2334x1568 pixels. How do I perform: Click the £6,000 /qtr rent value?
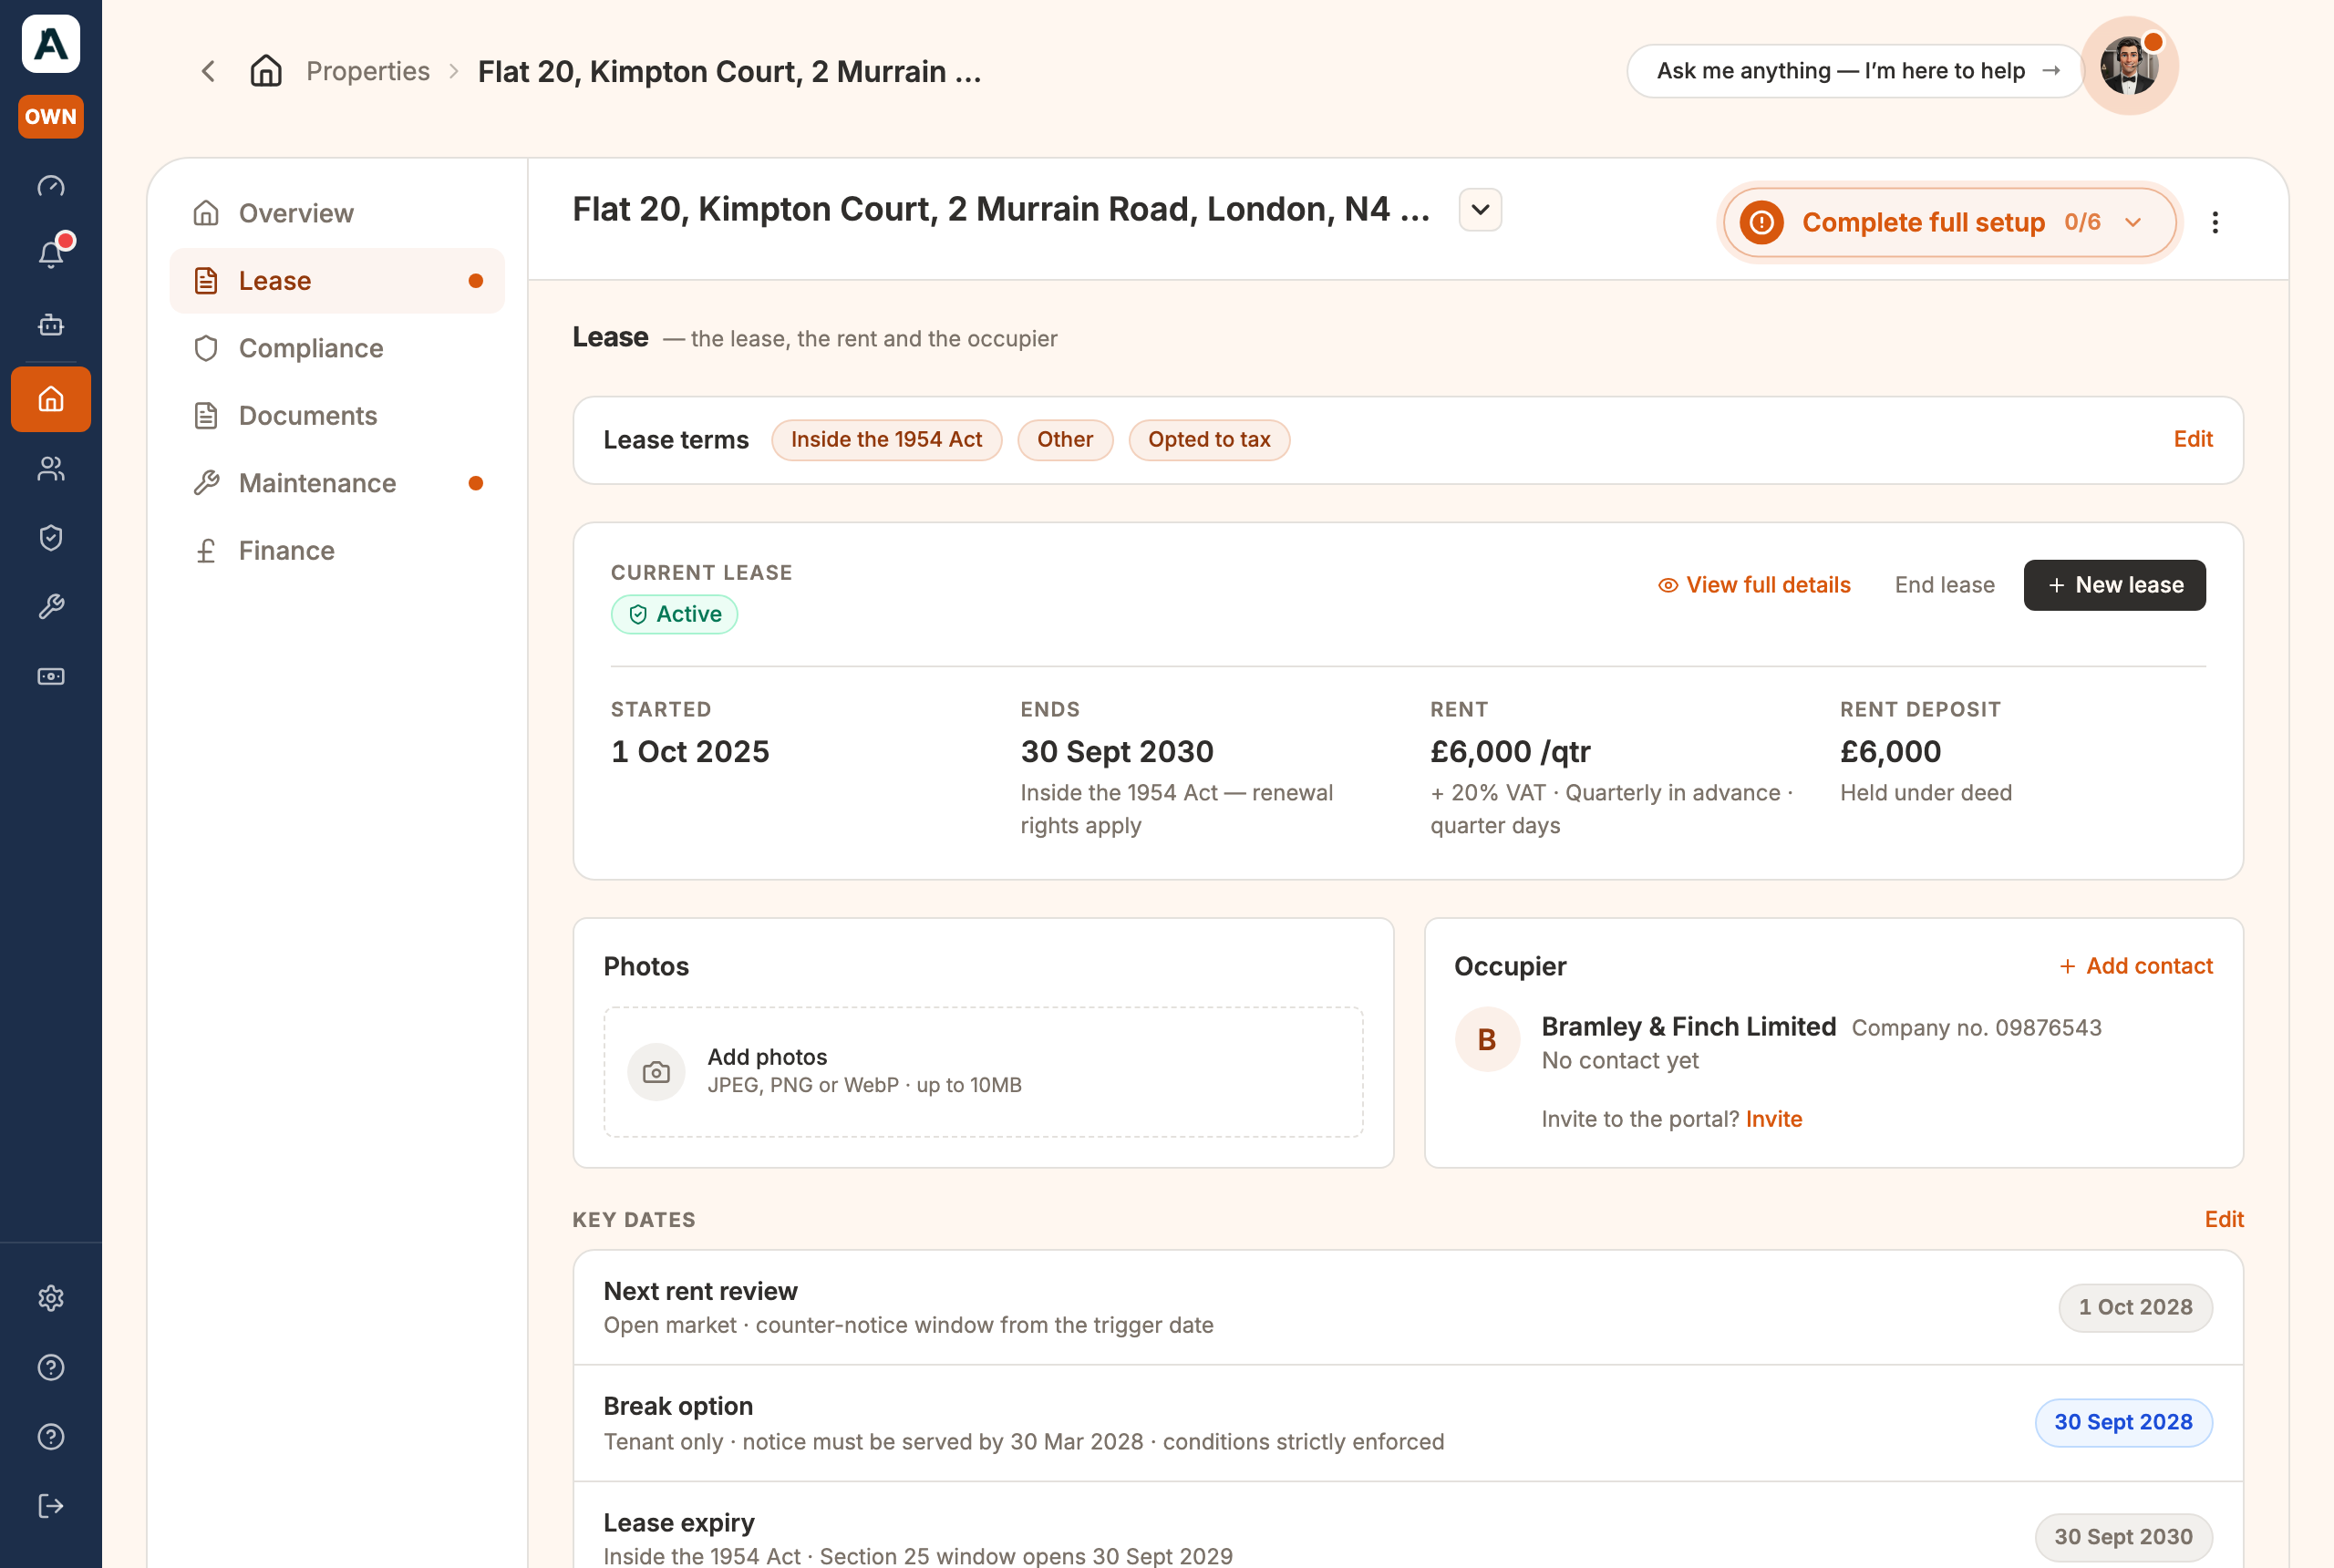click(1510, 752)
